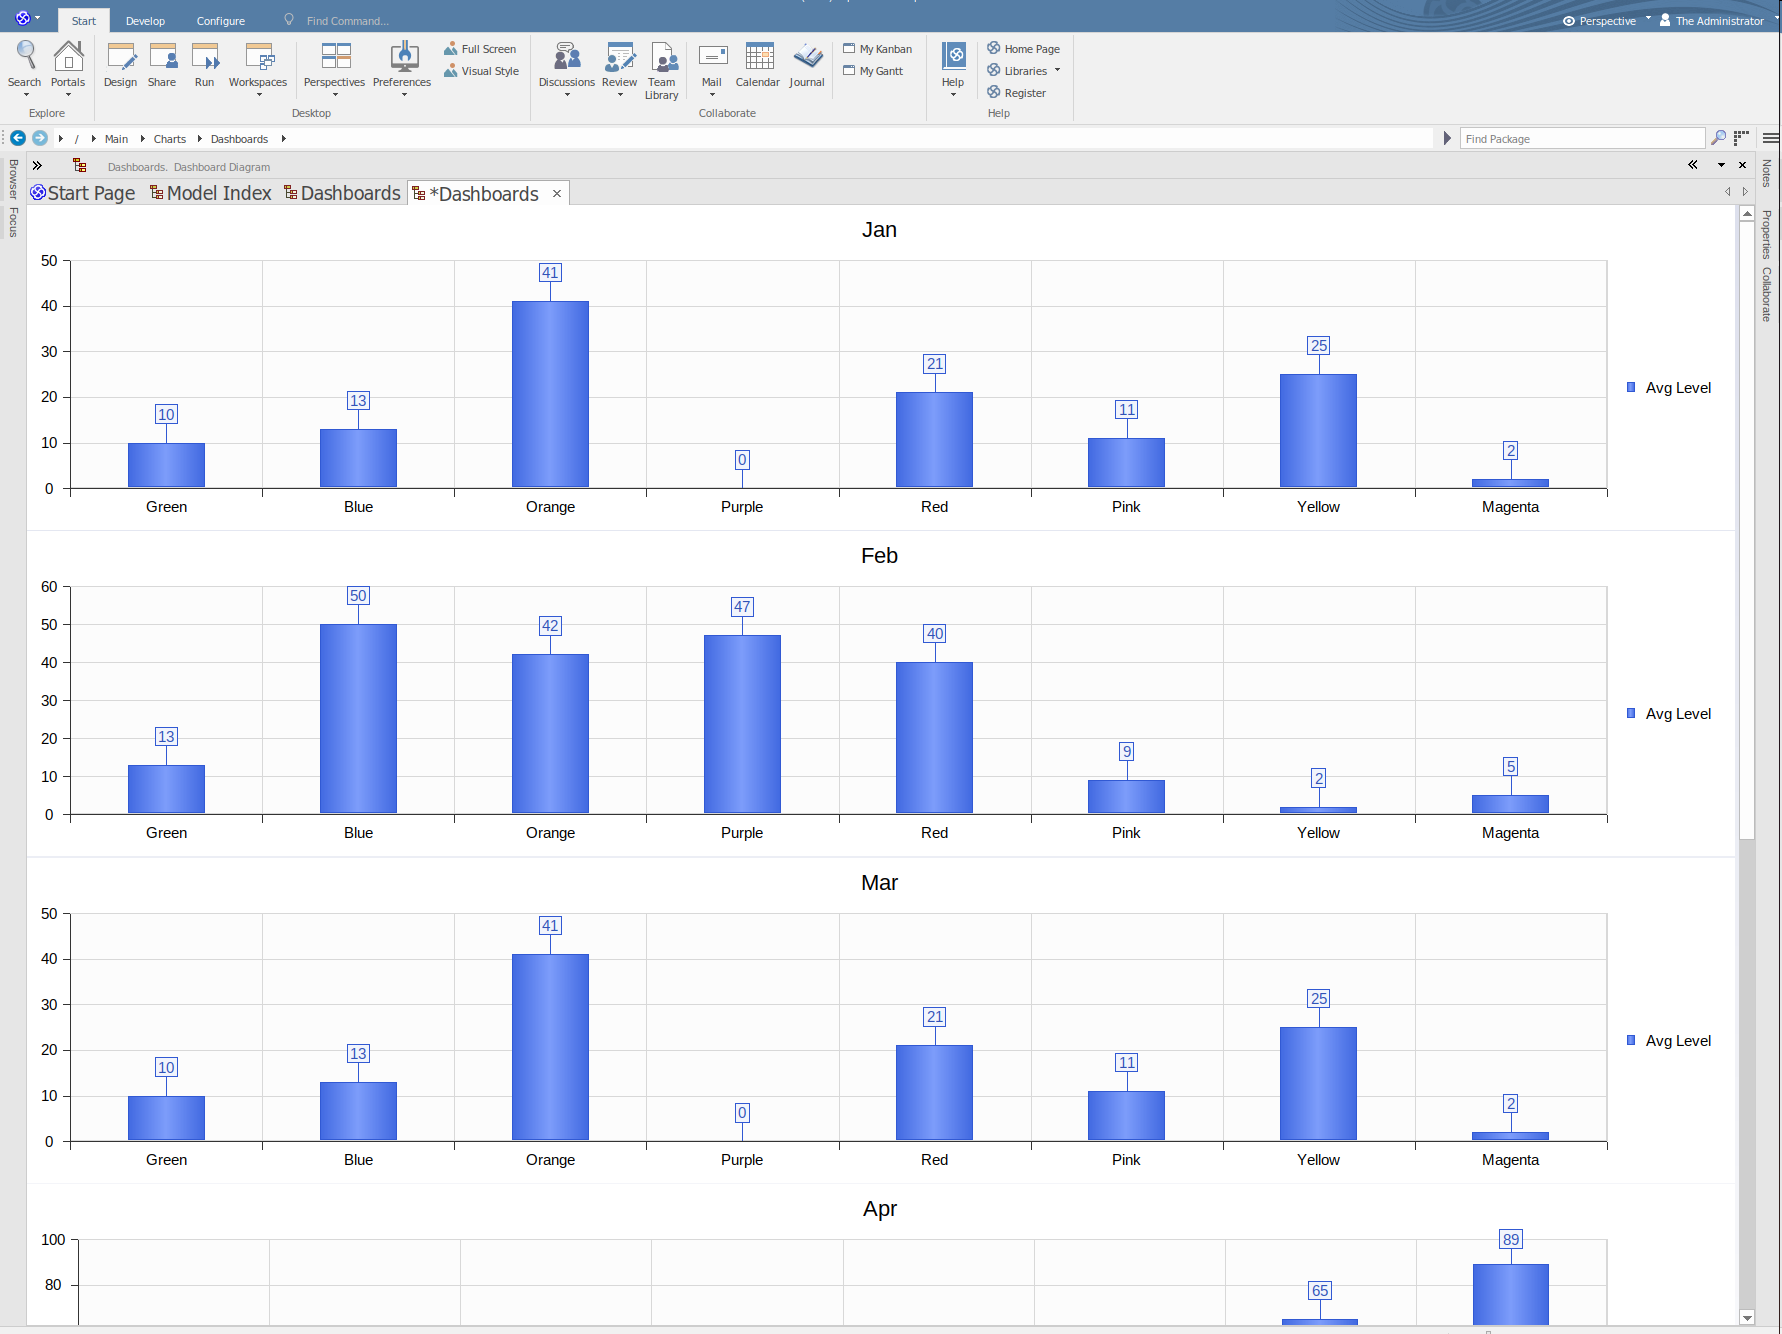Click the Share ribbon icon

(162, 66)
